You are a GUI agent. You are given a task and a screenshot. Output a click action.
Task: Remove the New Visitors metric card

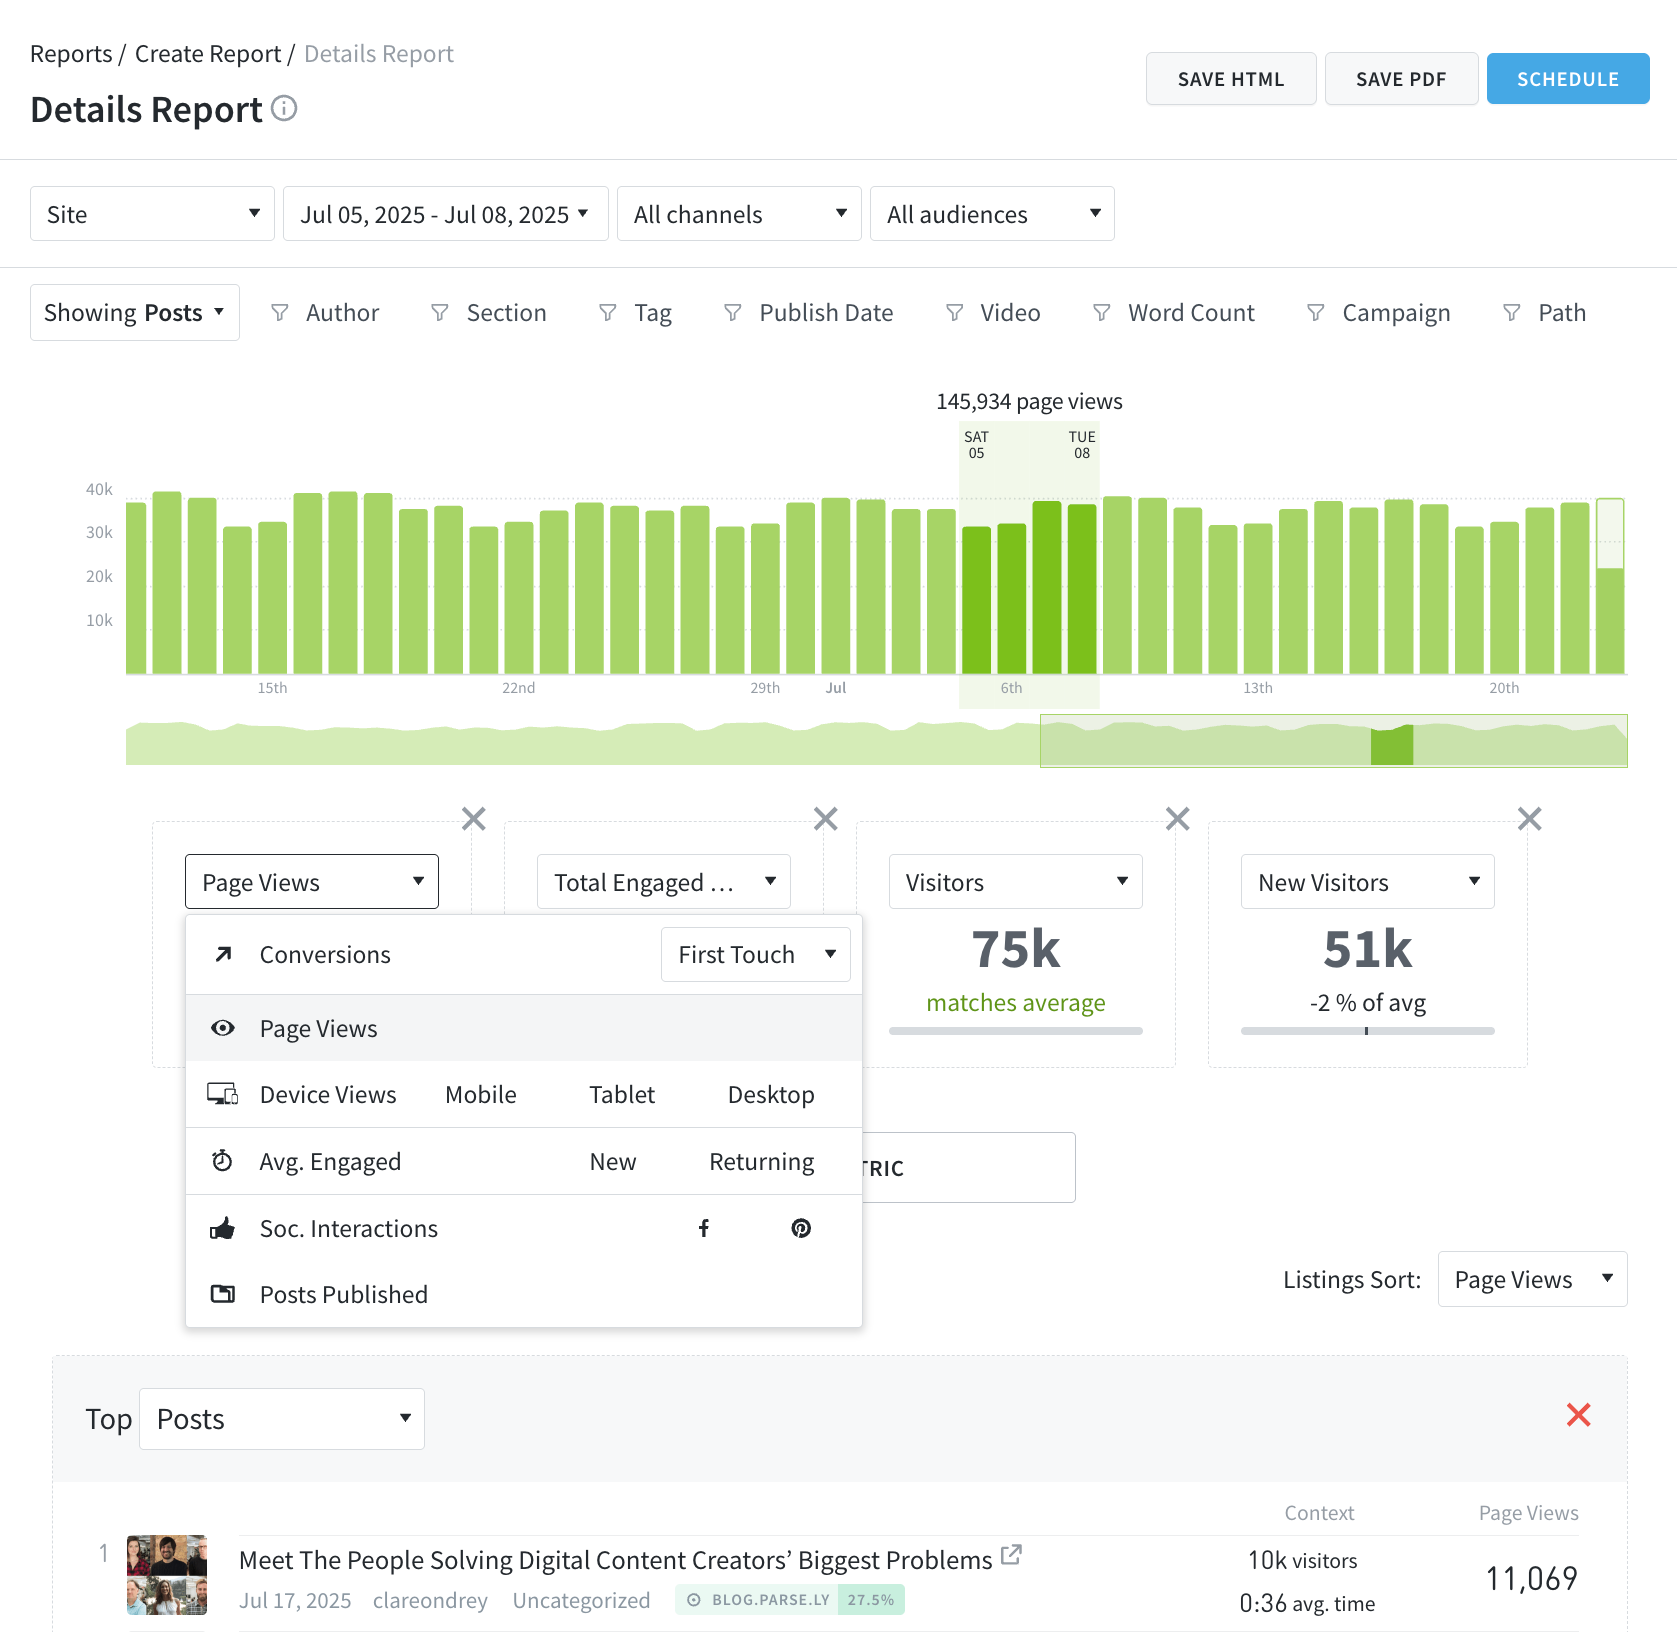tap(1530, 819)
